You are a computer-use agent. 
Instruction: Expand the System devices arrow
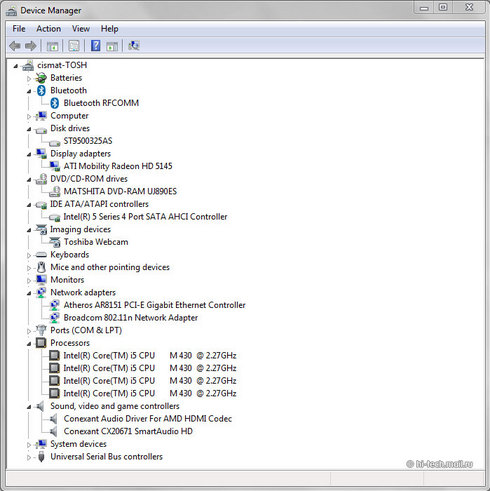coord(29,445)
